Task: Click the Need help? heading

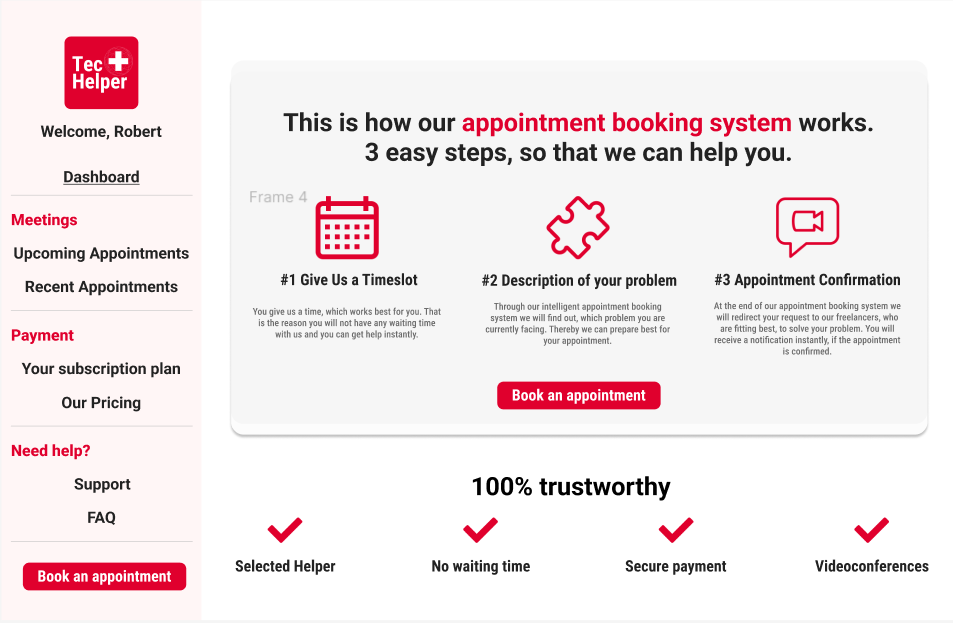Action: point(50,451)
